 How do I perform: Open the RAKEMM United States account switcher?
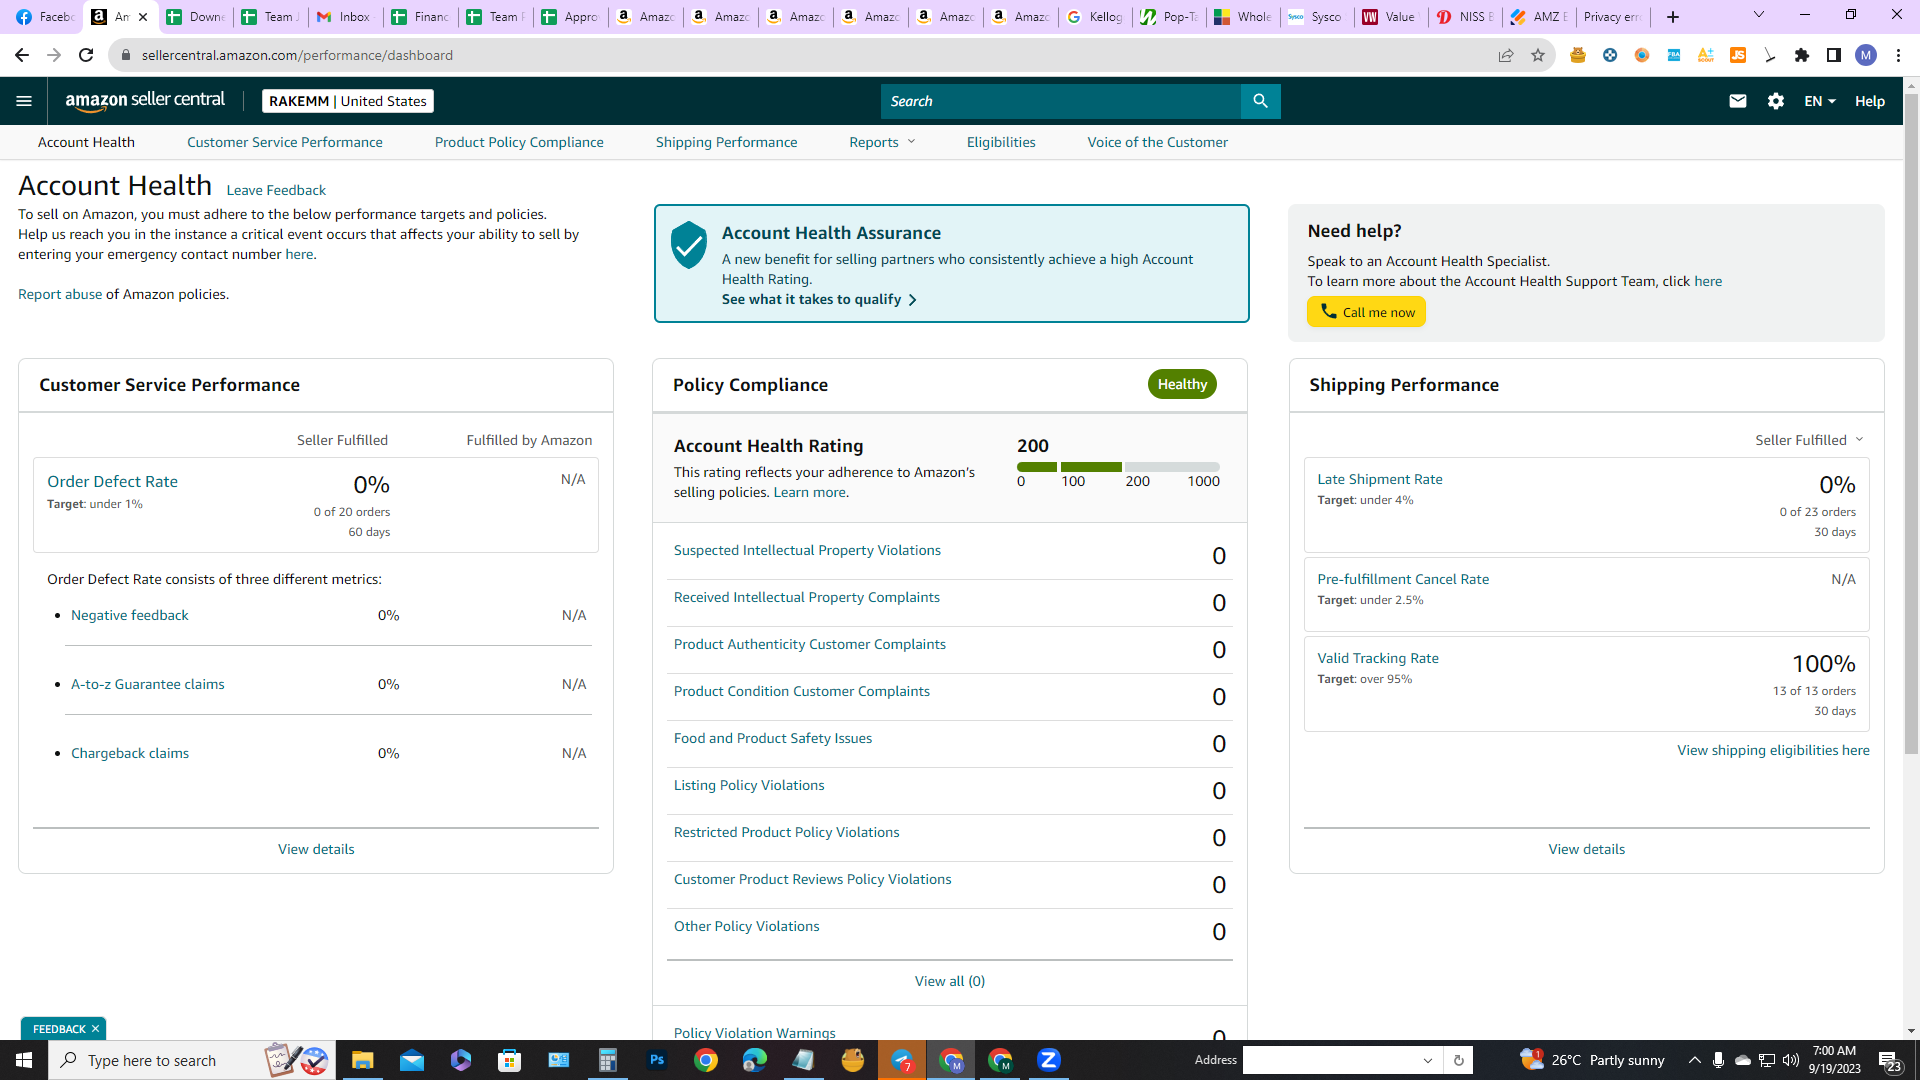pos(348,101)
